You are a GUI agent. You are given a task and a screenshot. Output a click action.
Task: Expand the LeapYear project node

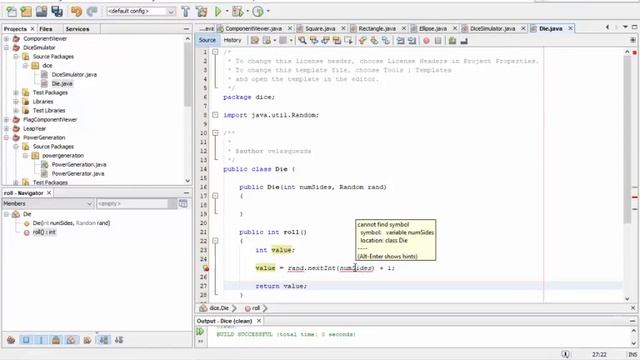click(x=7, y=129)
